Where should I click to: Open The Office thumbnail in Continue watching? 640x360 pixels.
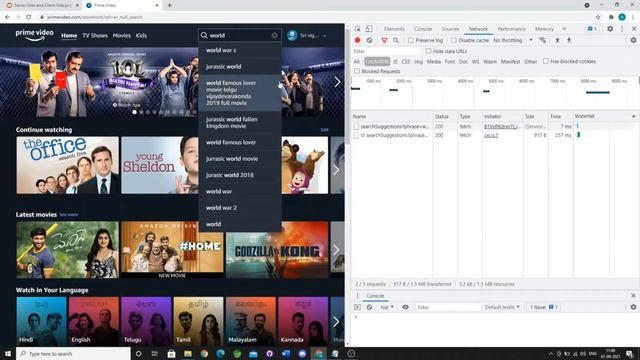68,165
